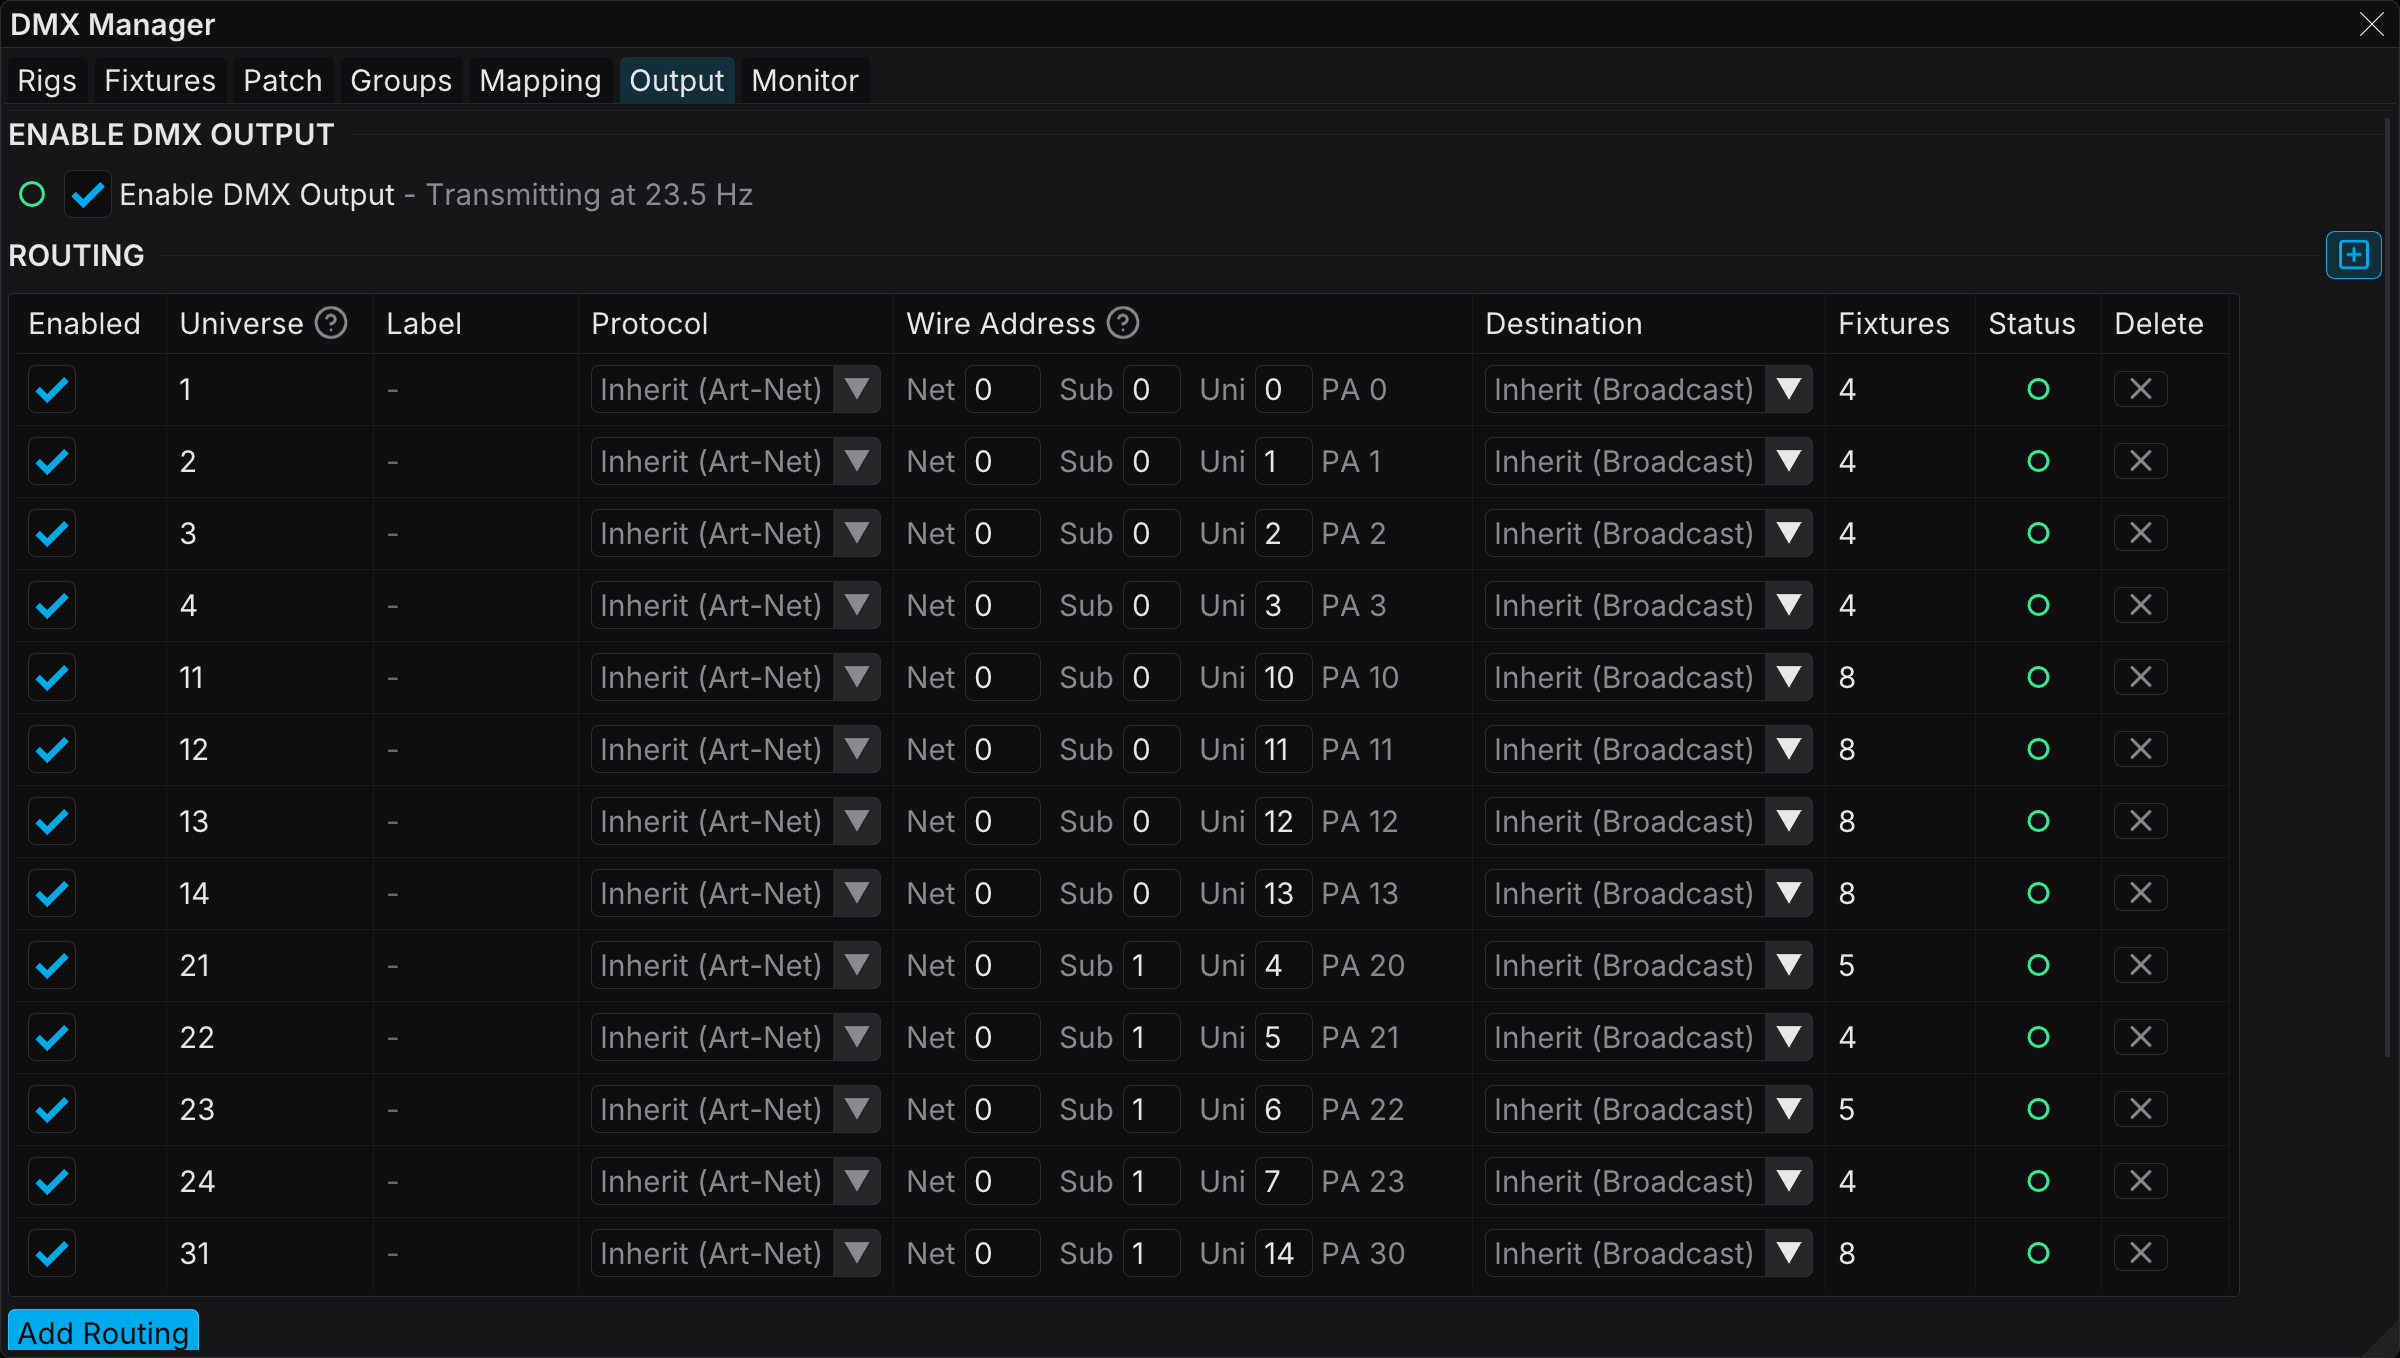Select the Output tab
This screenshot has width=2400, height=1358.
677,80
